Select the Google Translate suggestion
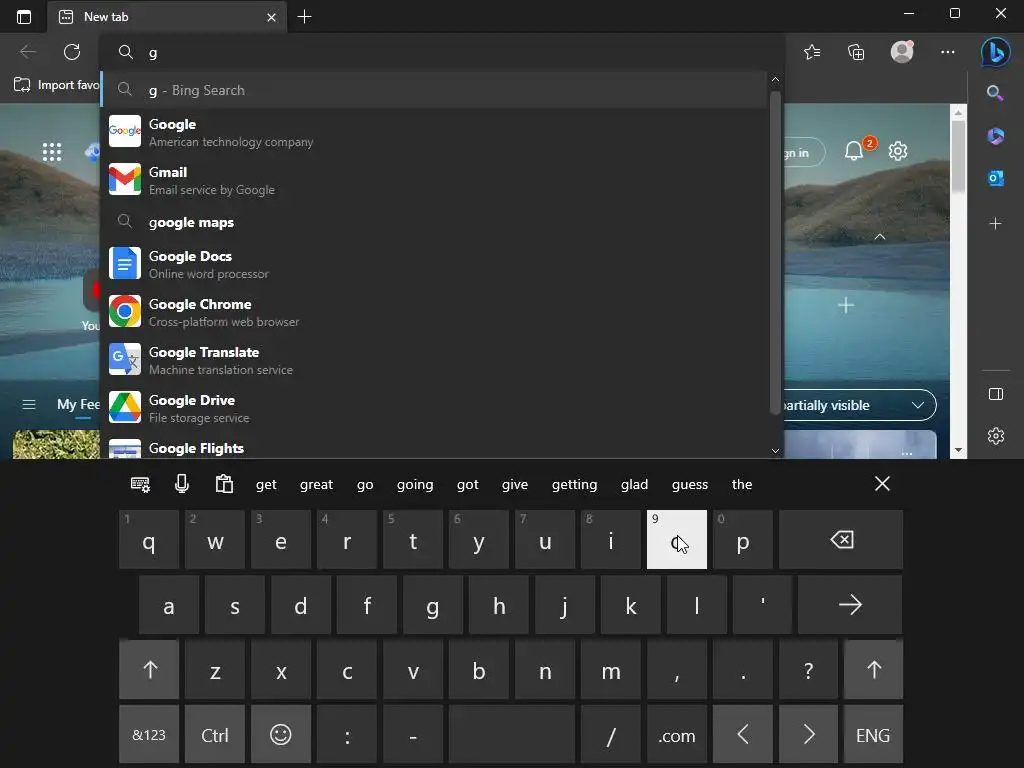1024x768 pixels. pos(435,360)
